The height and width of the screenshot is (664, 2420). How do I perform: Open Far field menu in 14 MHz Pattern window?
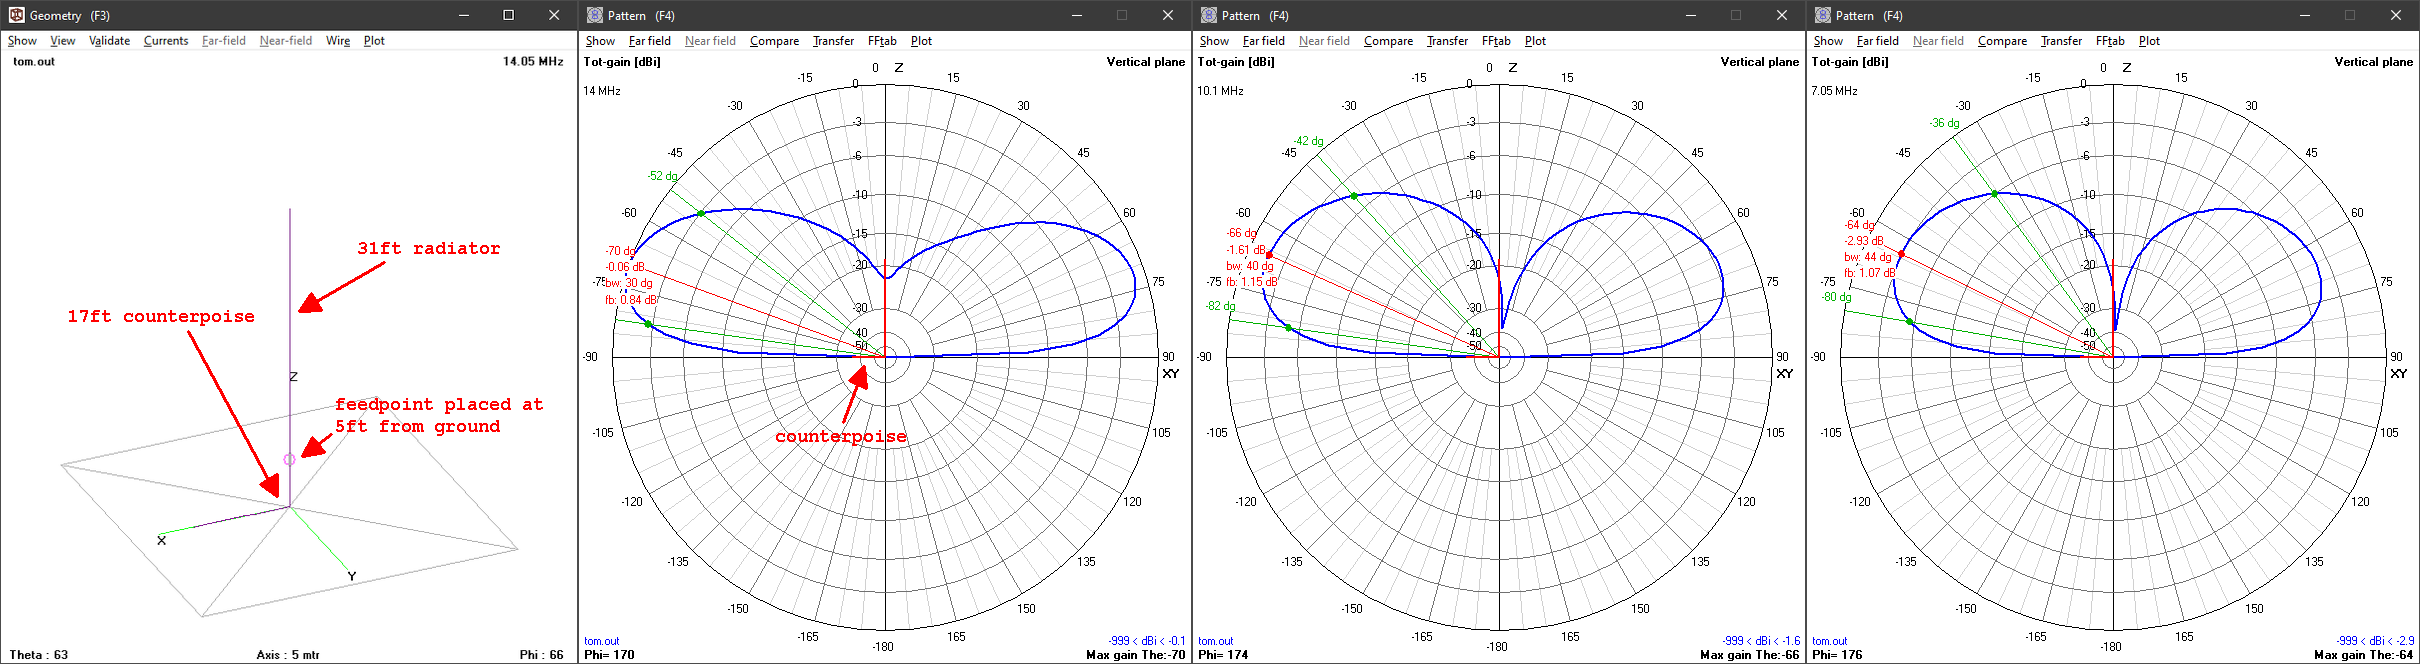point(650,41)
